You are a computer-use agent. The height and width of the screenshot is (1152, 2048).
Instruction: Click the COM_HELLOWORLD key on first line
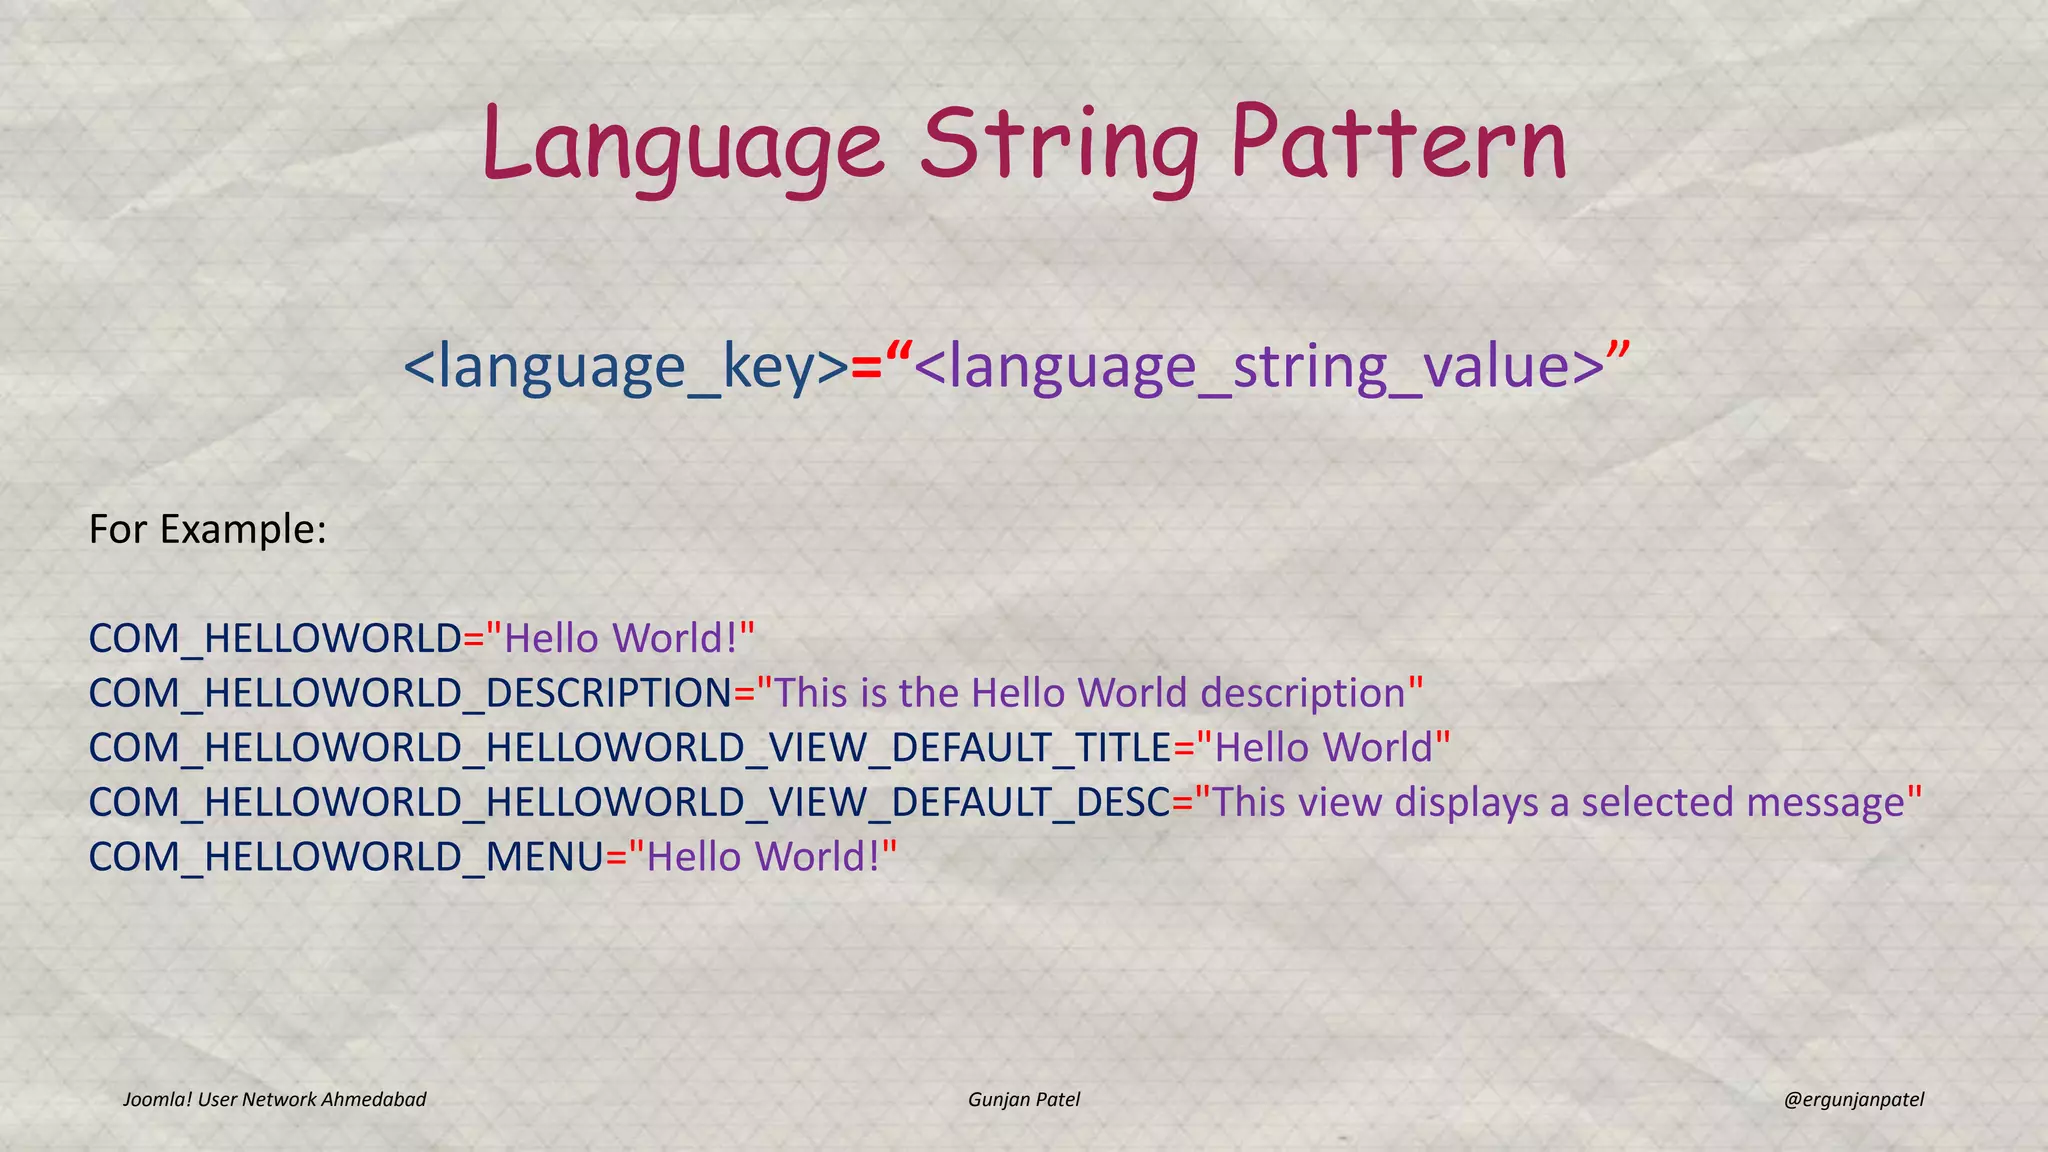[275, 638]
